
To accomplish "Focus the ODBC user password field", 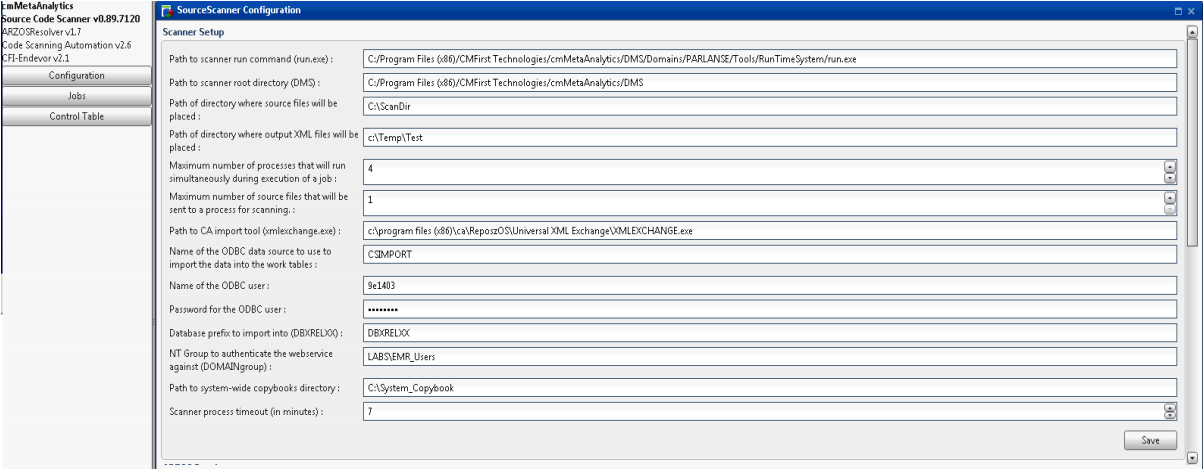I will tap(769, 308).
